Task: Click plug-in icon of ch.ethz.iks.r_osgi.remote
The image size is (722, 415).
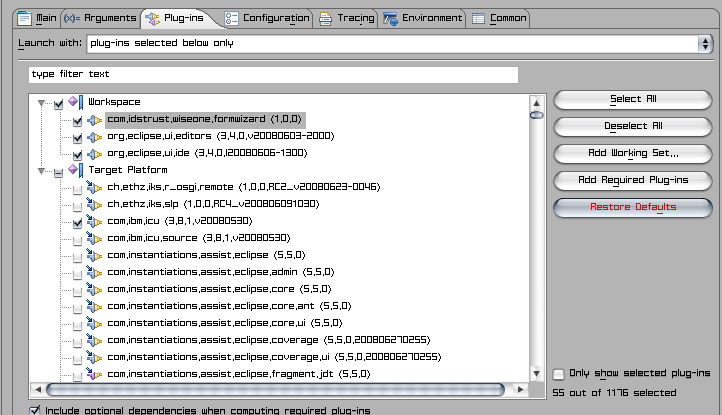Action: tap(94, 188)
